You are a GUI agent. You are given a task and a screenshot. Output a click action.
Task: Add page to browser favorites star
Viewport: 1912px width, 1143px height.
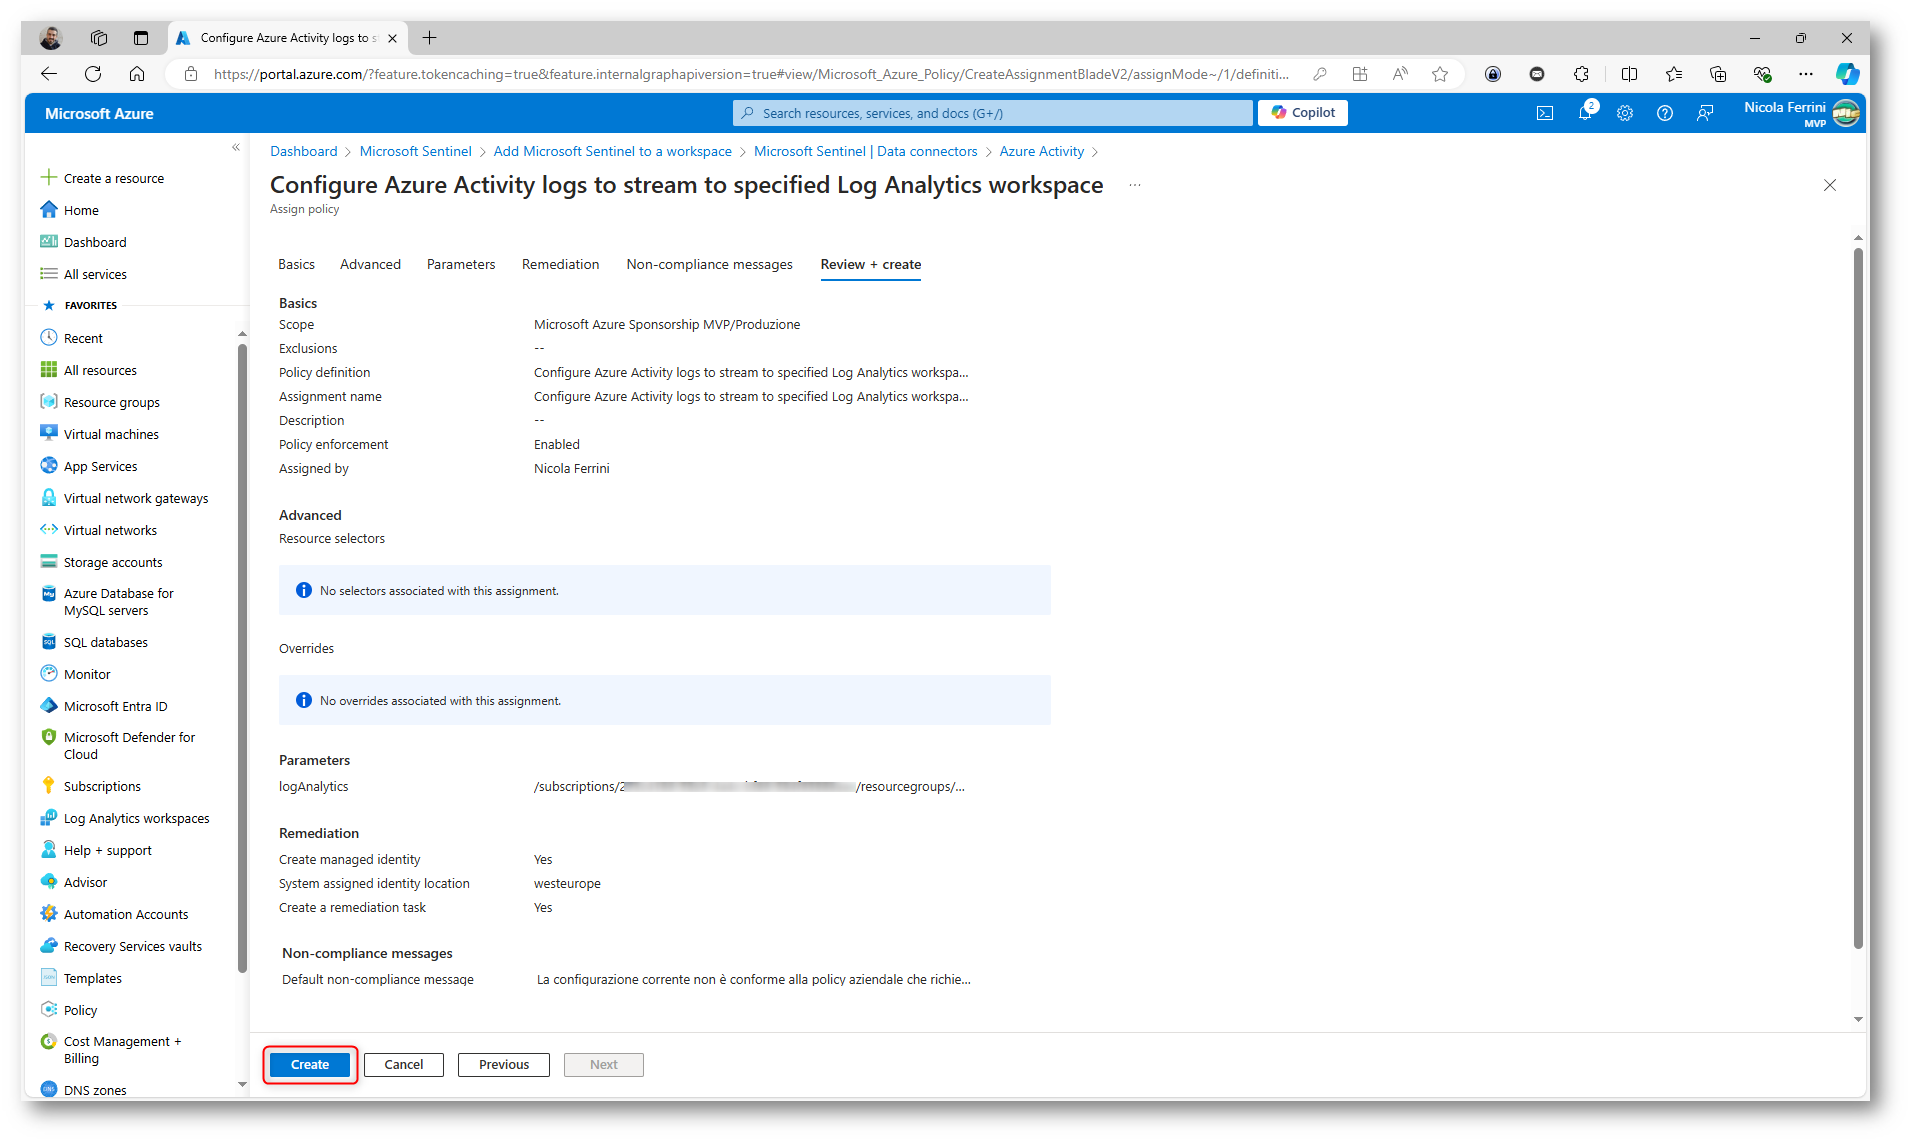pyautogui.click(x=1439, y=73)
